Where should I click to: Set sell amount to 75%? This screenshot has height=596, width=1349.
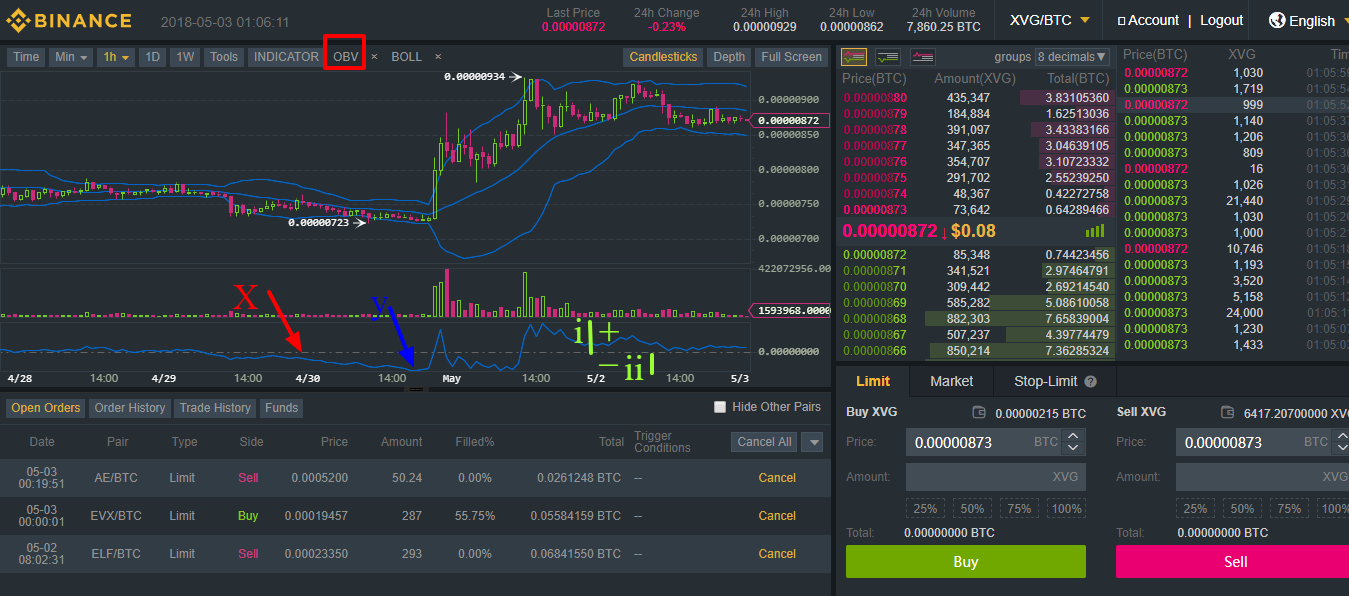tap(1289, 508)
